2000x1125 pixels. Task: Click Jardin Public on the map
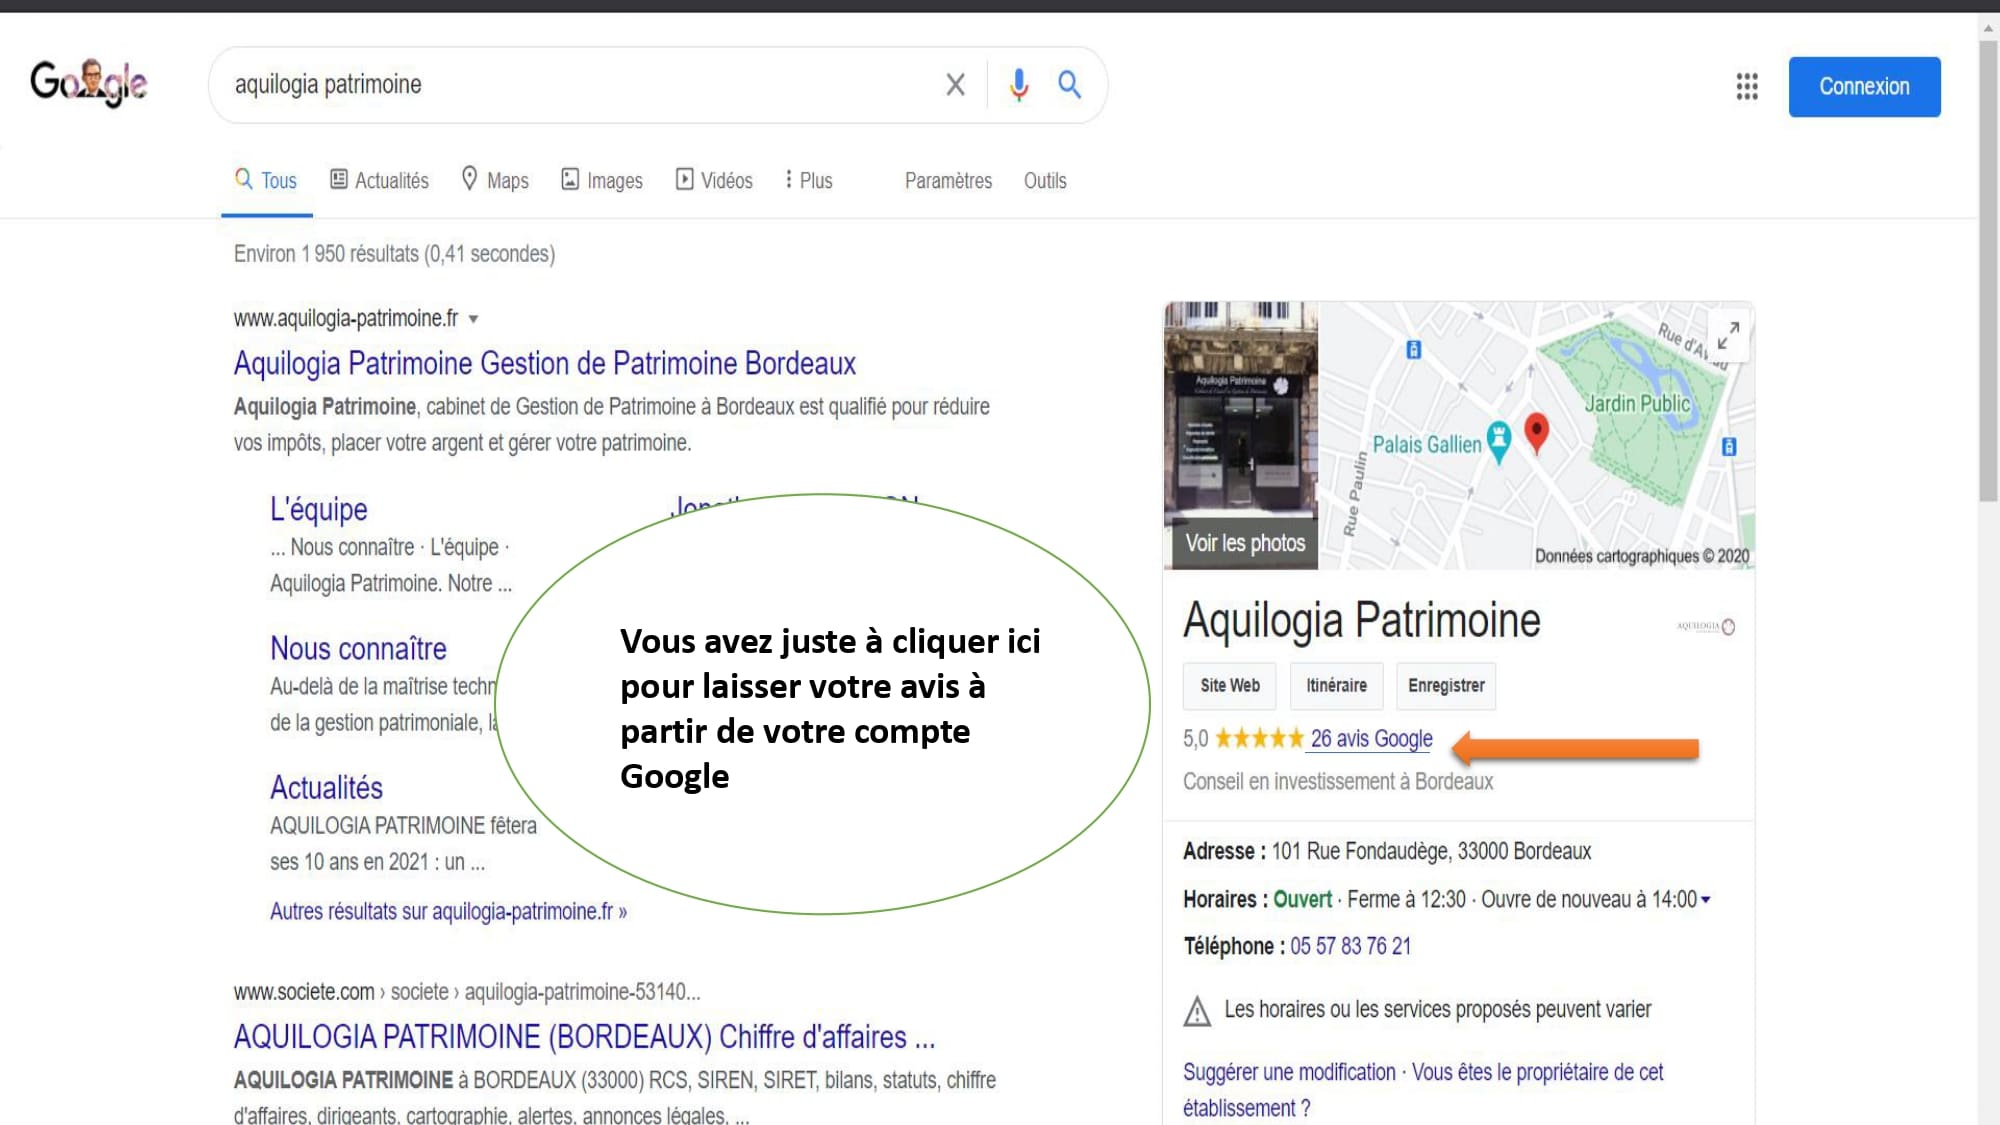pos(1637,403)
